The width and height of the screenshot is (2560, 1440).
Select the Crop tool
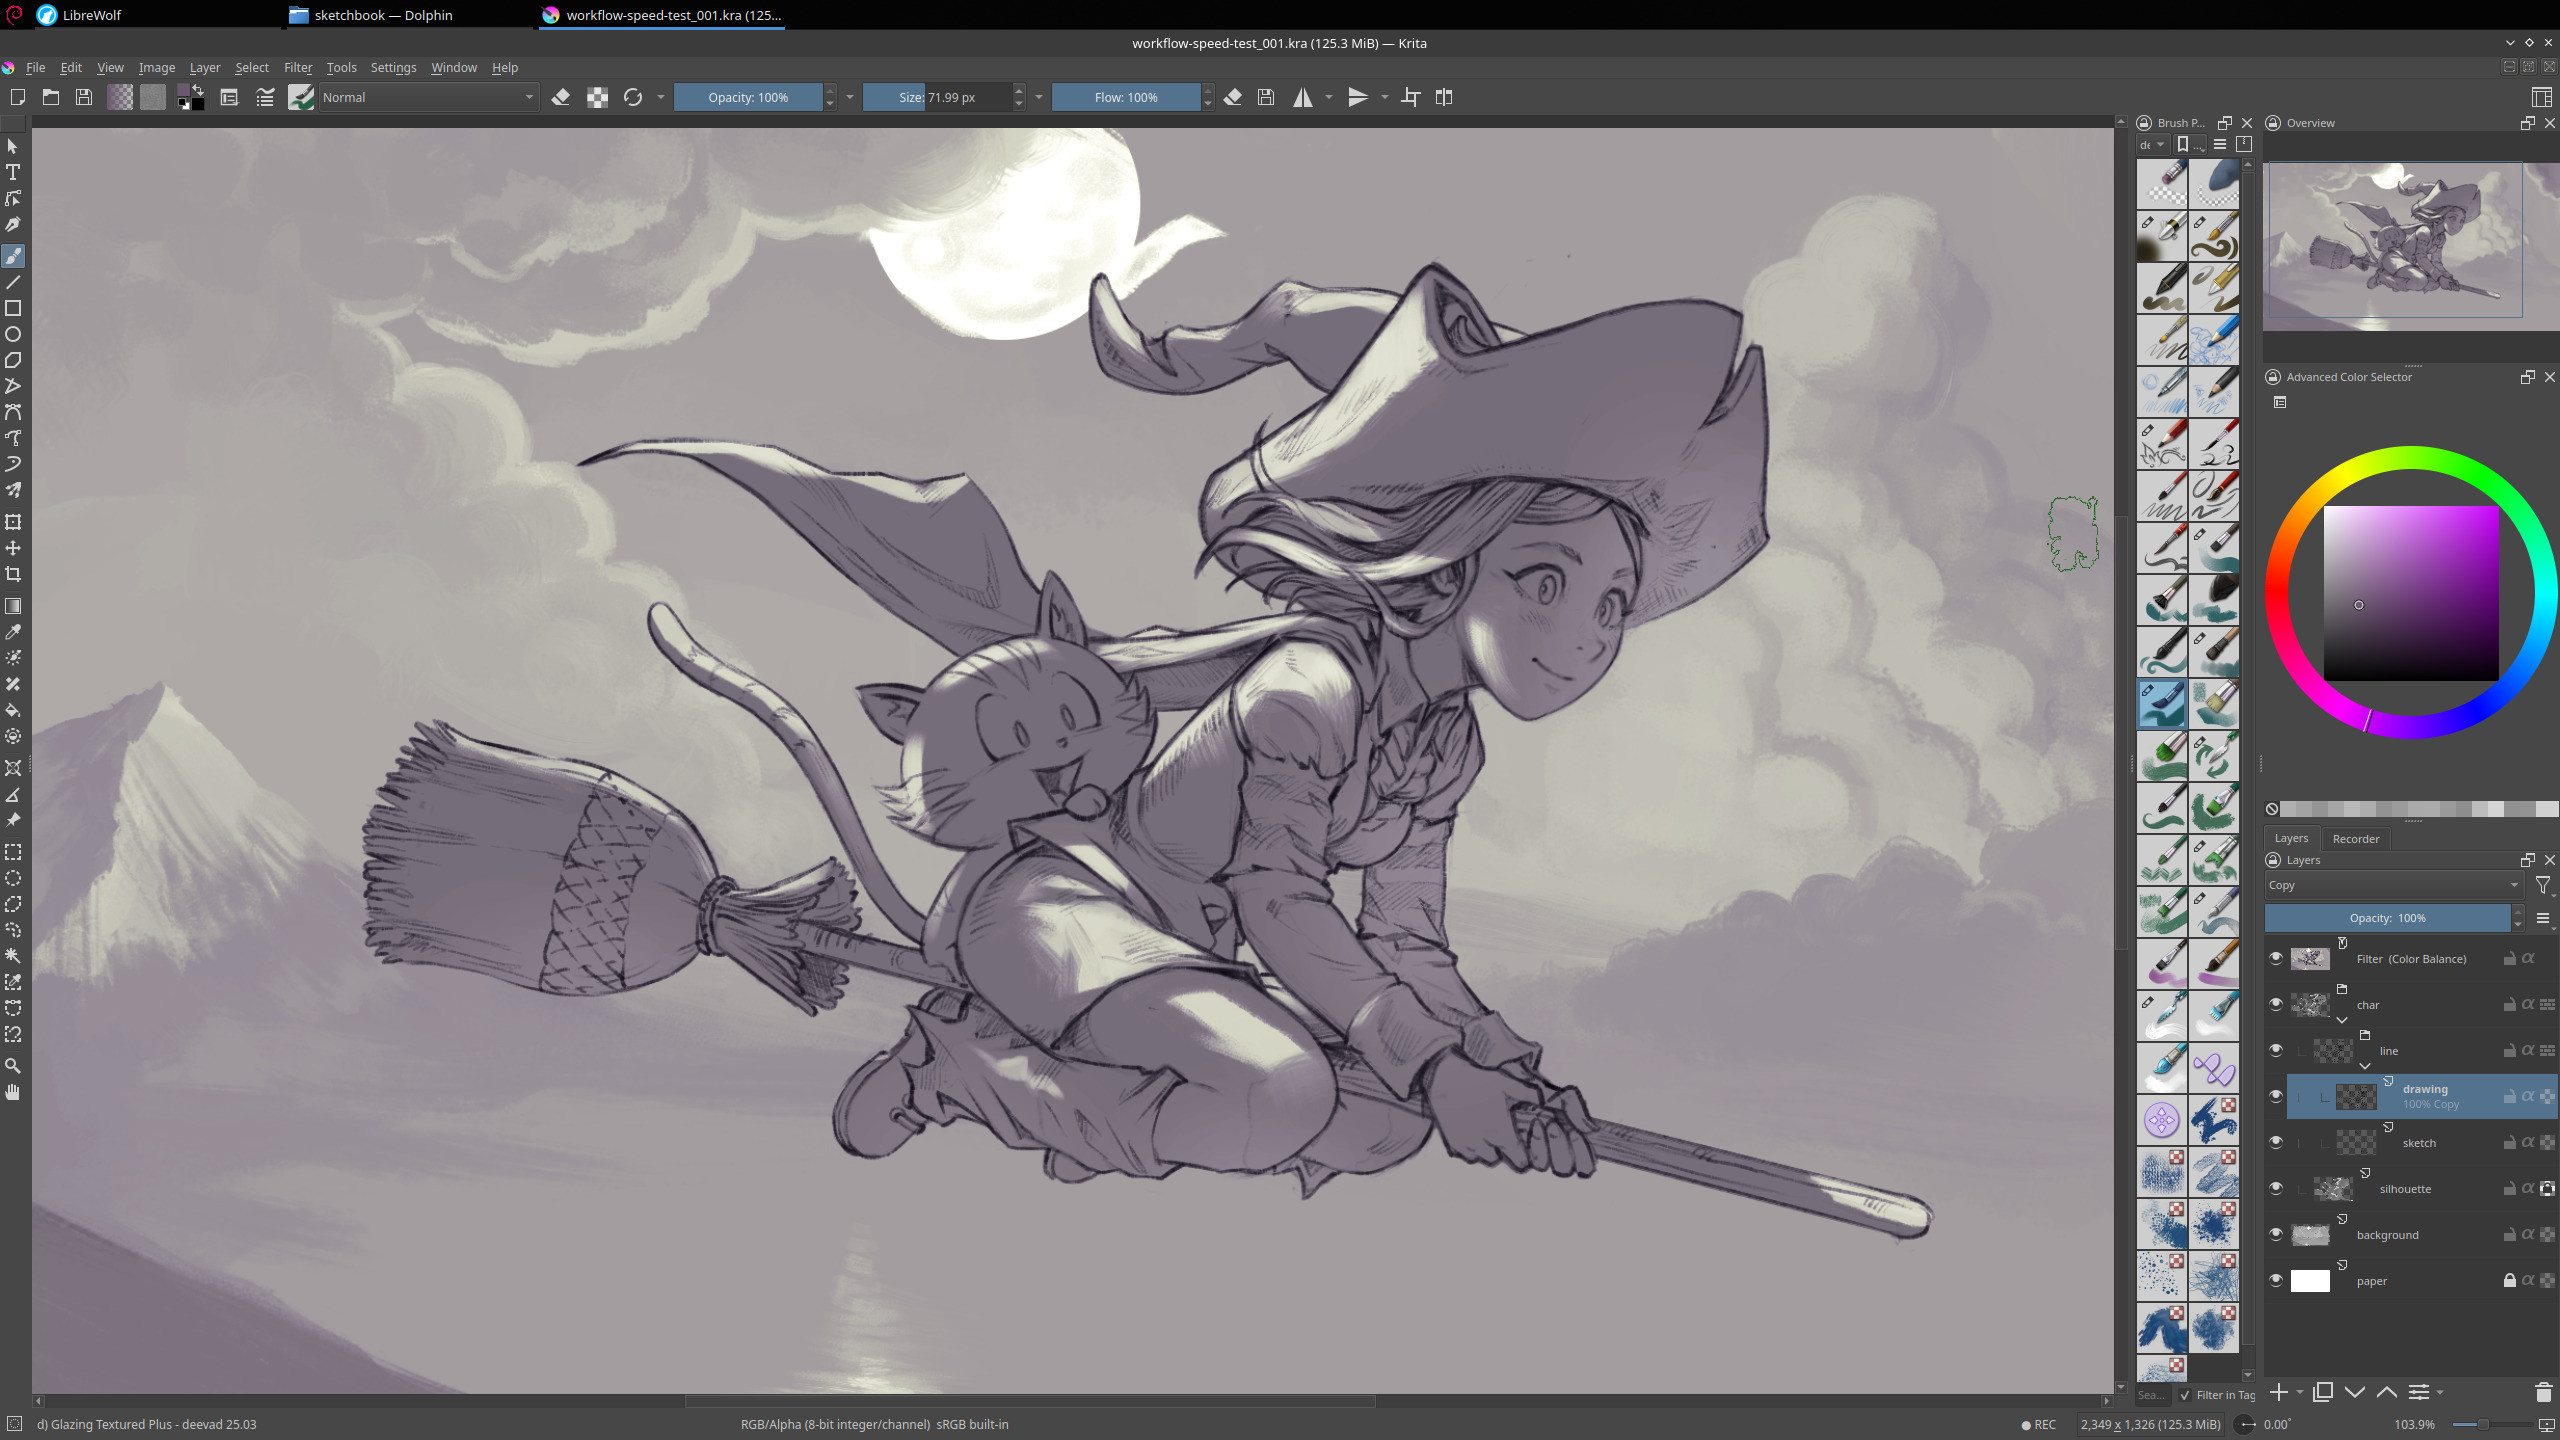pos(13,574)
